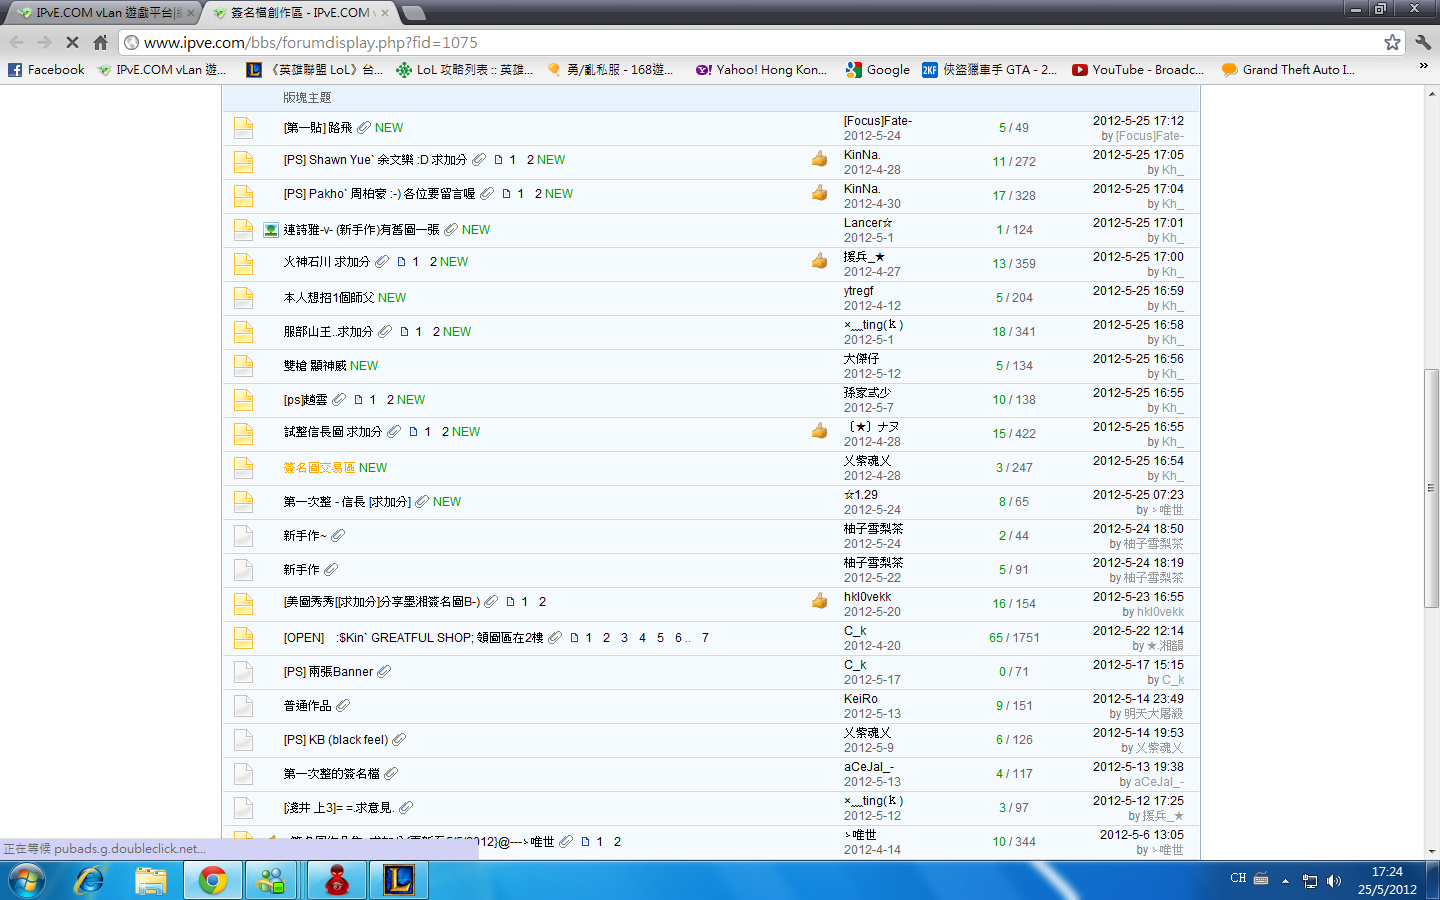1440x900 pixels.
Task: Bookmark this page with the star icon
Action: coord(1392,42)
